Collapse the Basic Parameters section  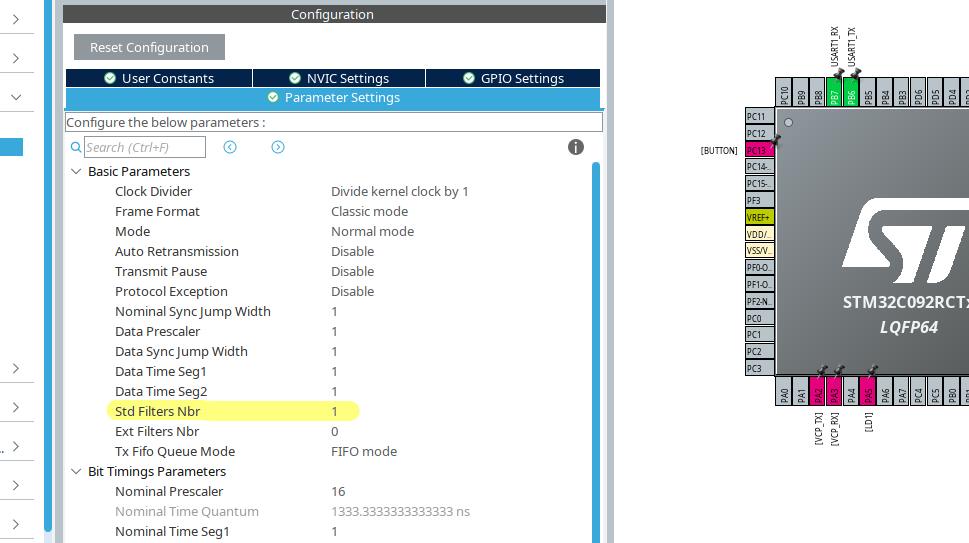click(x=76, y=172)
